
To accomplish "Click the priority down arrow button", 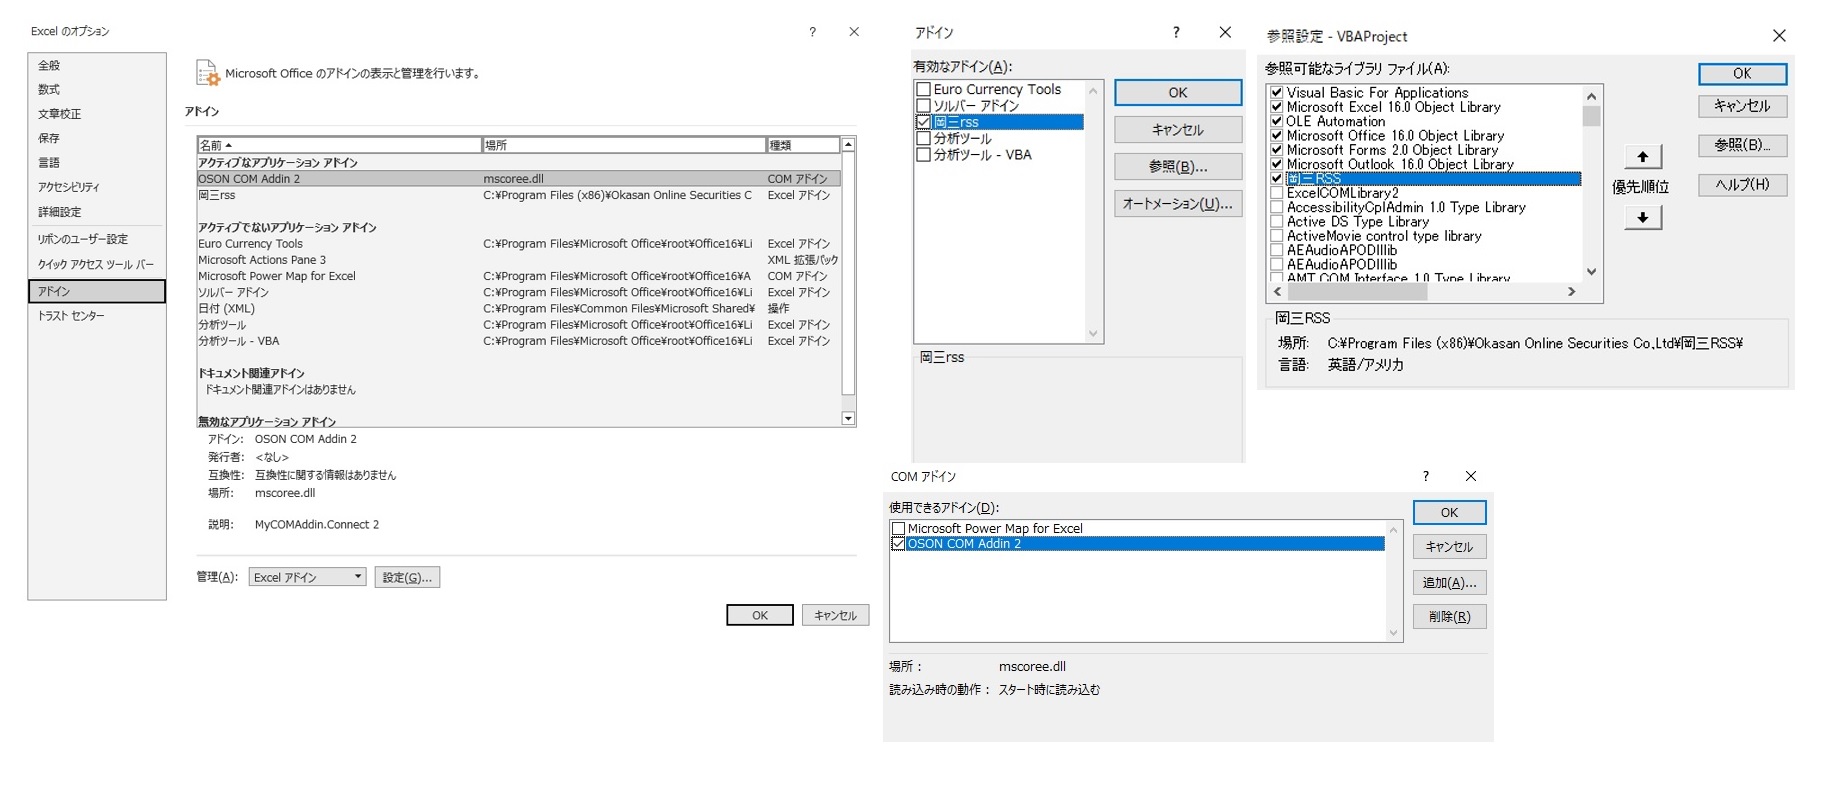I will (1642, 217).
